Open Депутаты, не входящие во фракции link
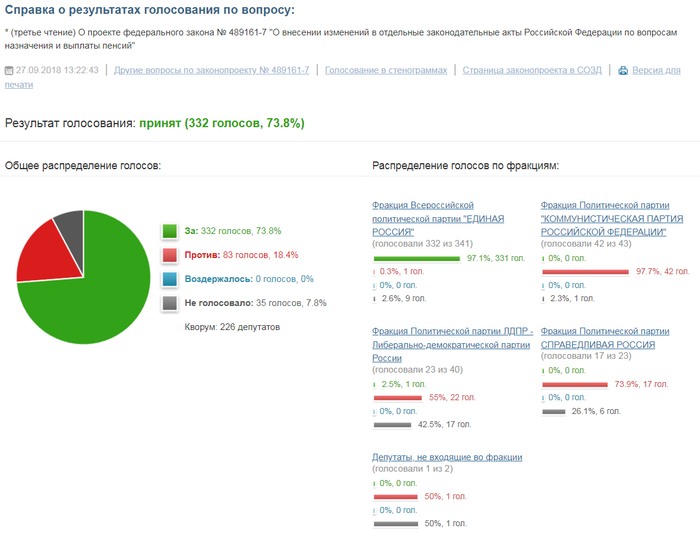This screenshot has height=540, width=700. (447, 457)
